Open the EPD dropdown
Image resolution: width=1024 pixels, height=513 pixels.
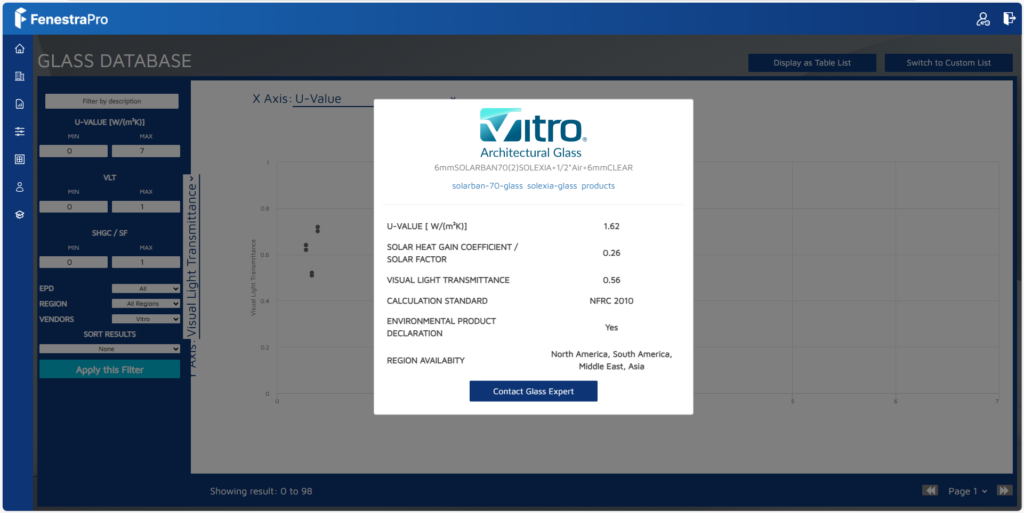(x=146, y=288)
